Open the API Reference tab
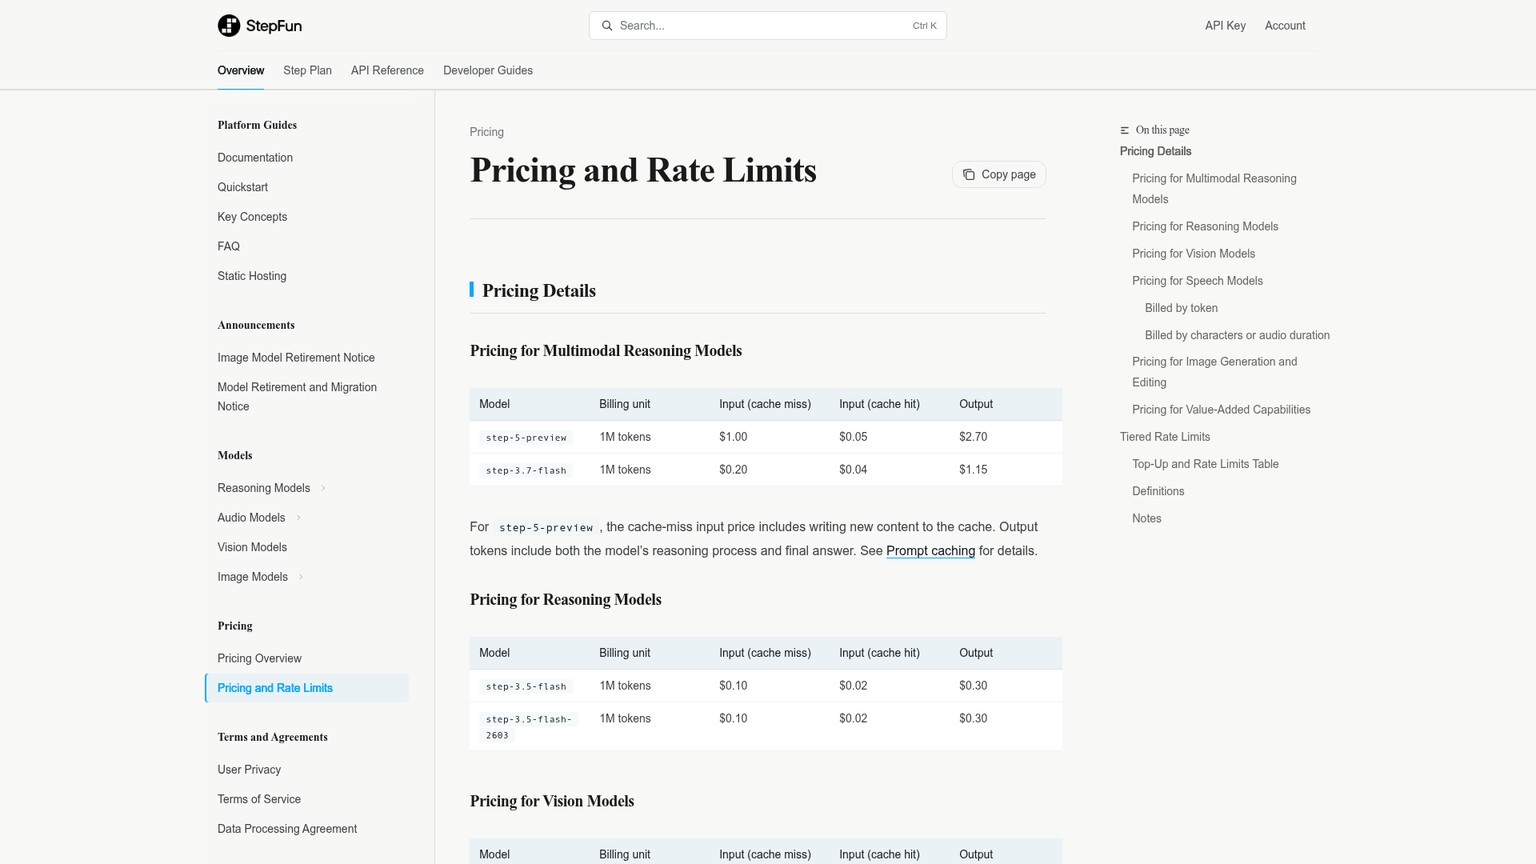The height and width of the screenshot is (864, 1536). (387, 71)
